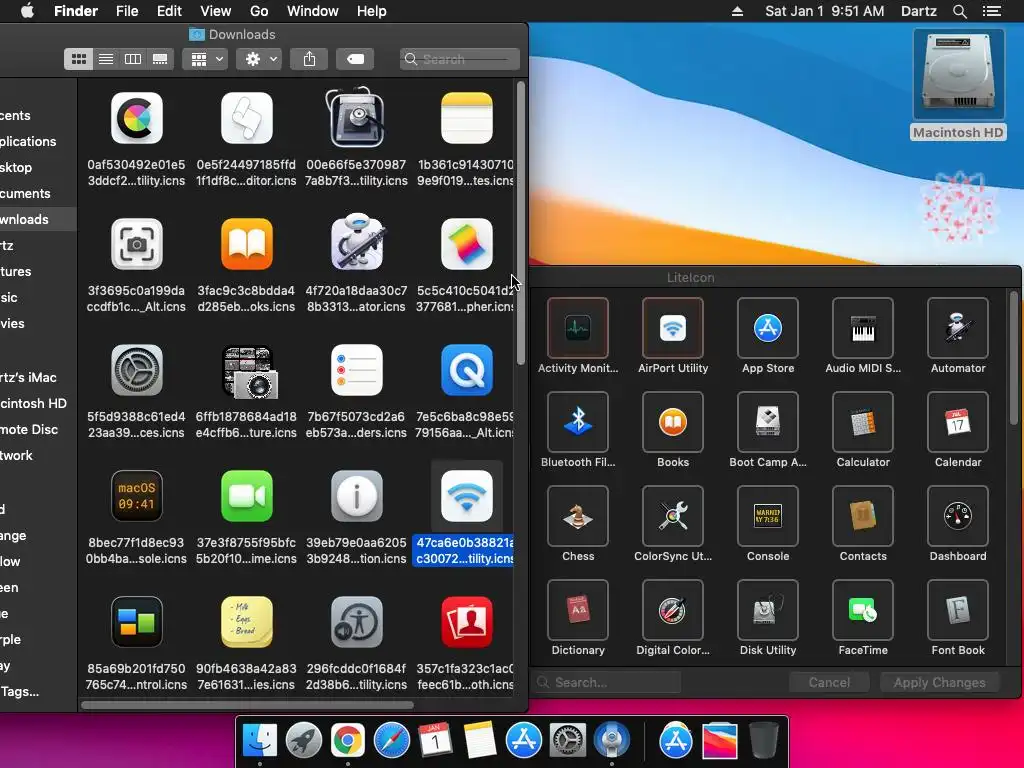Open the File menu
1024x768 pixels.
pos(127,11)
